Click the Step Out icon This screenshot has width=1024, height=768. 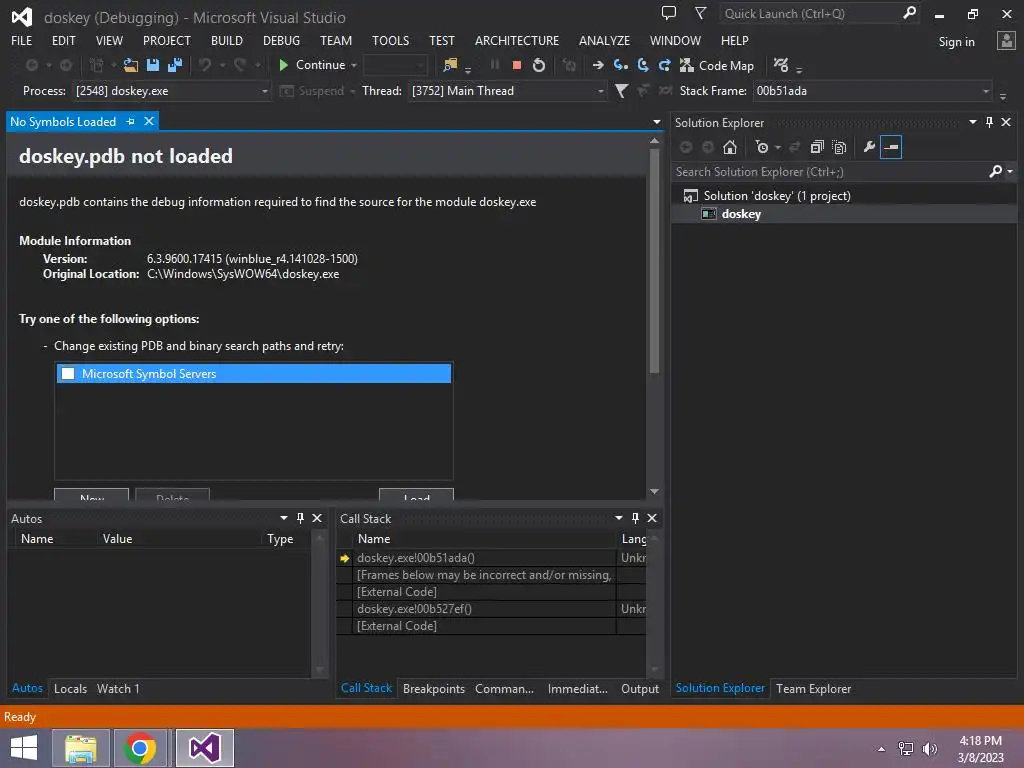click(x=665, y=65)
